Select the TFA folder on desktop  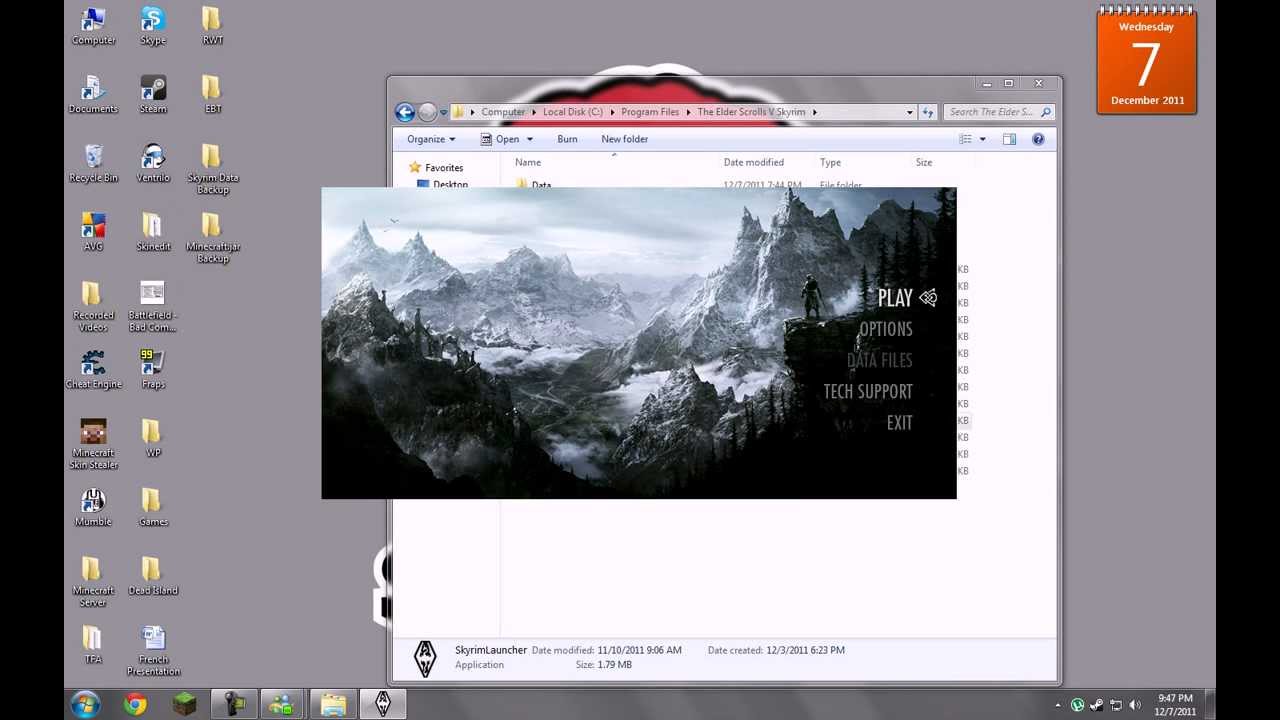(x=93, y=645)
